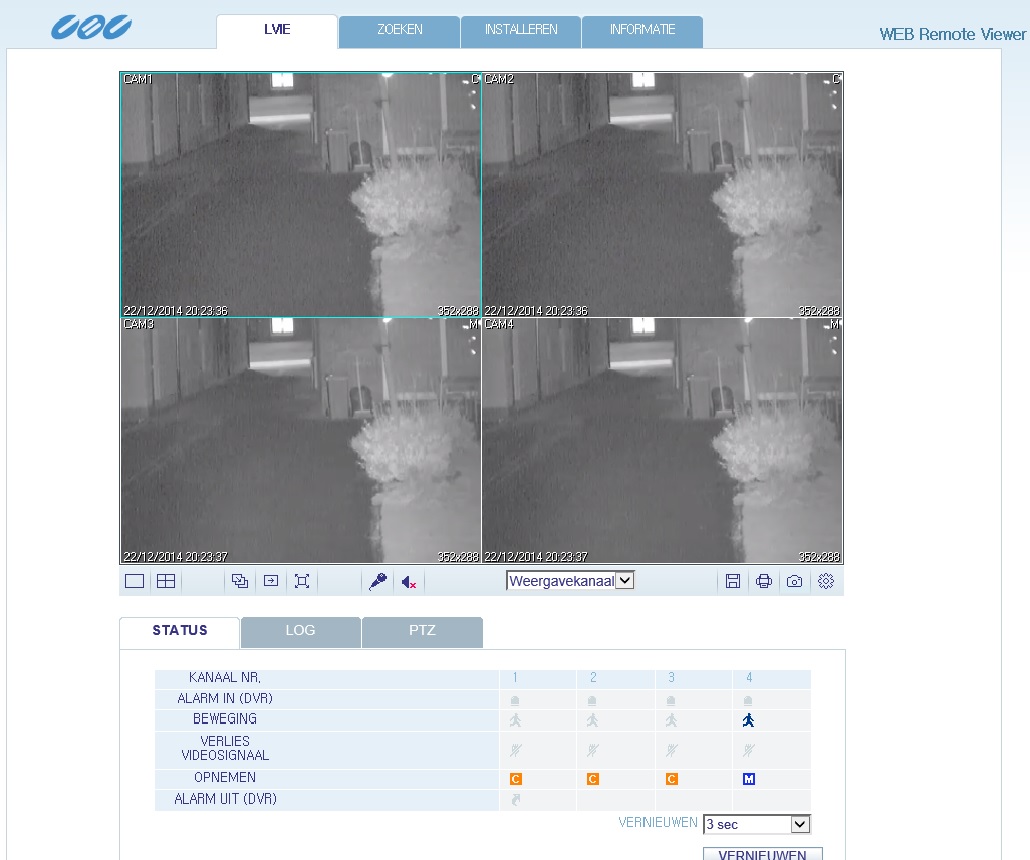The height and width of the screenshot is (860, 1030).
Task: Click channel 4 video loss icon
Action: point(748,750)
